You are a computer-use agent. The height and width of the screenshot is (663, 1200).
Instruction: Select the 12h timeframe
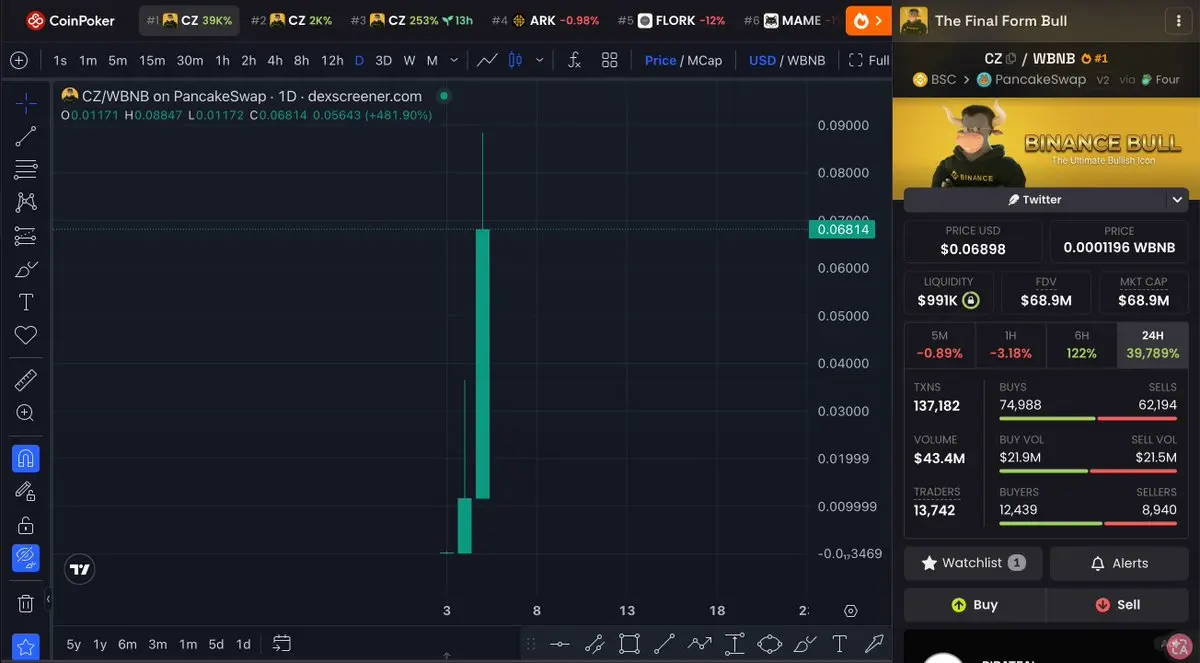point(332,60)
